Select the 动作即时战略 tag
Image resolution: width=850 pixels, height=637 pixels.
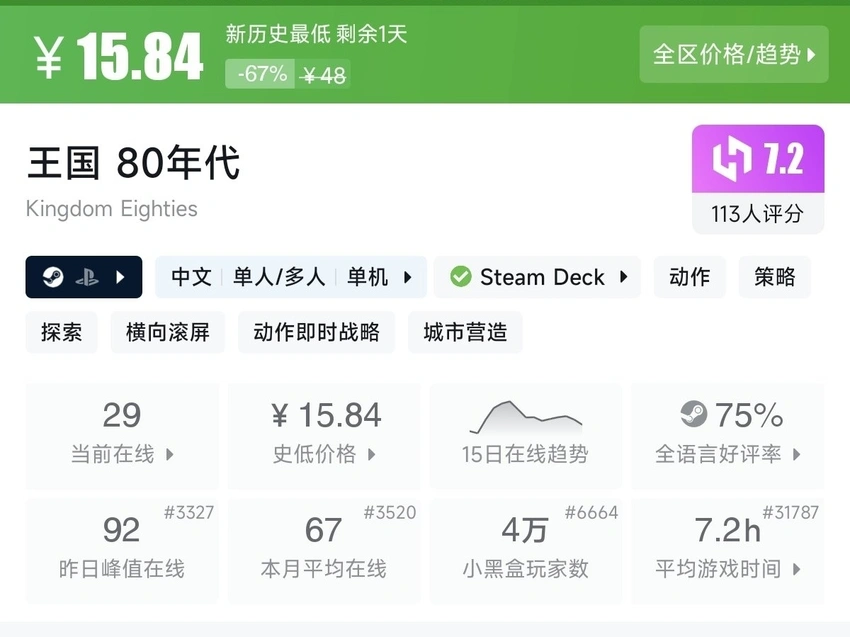point(316,332)
